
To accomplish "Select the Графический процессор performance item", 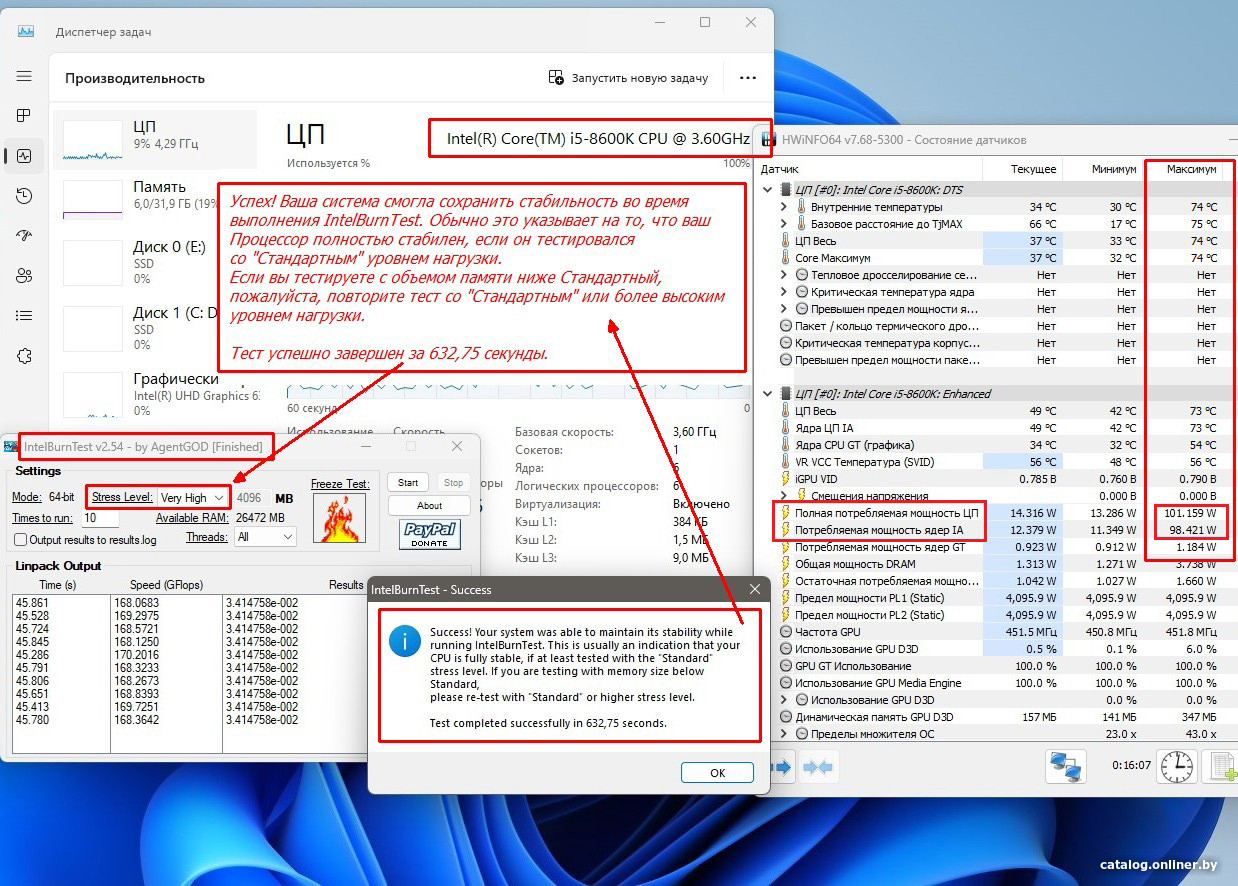I will (155, 393).
